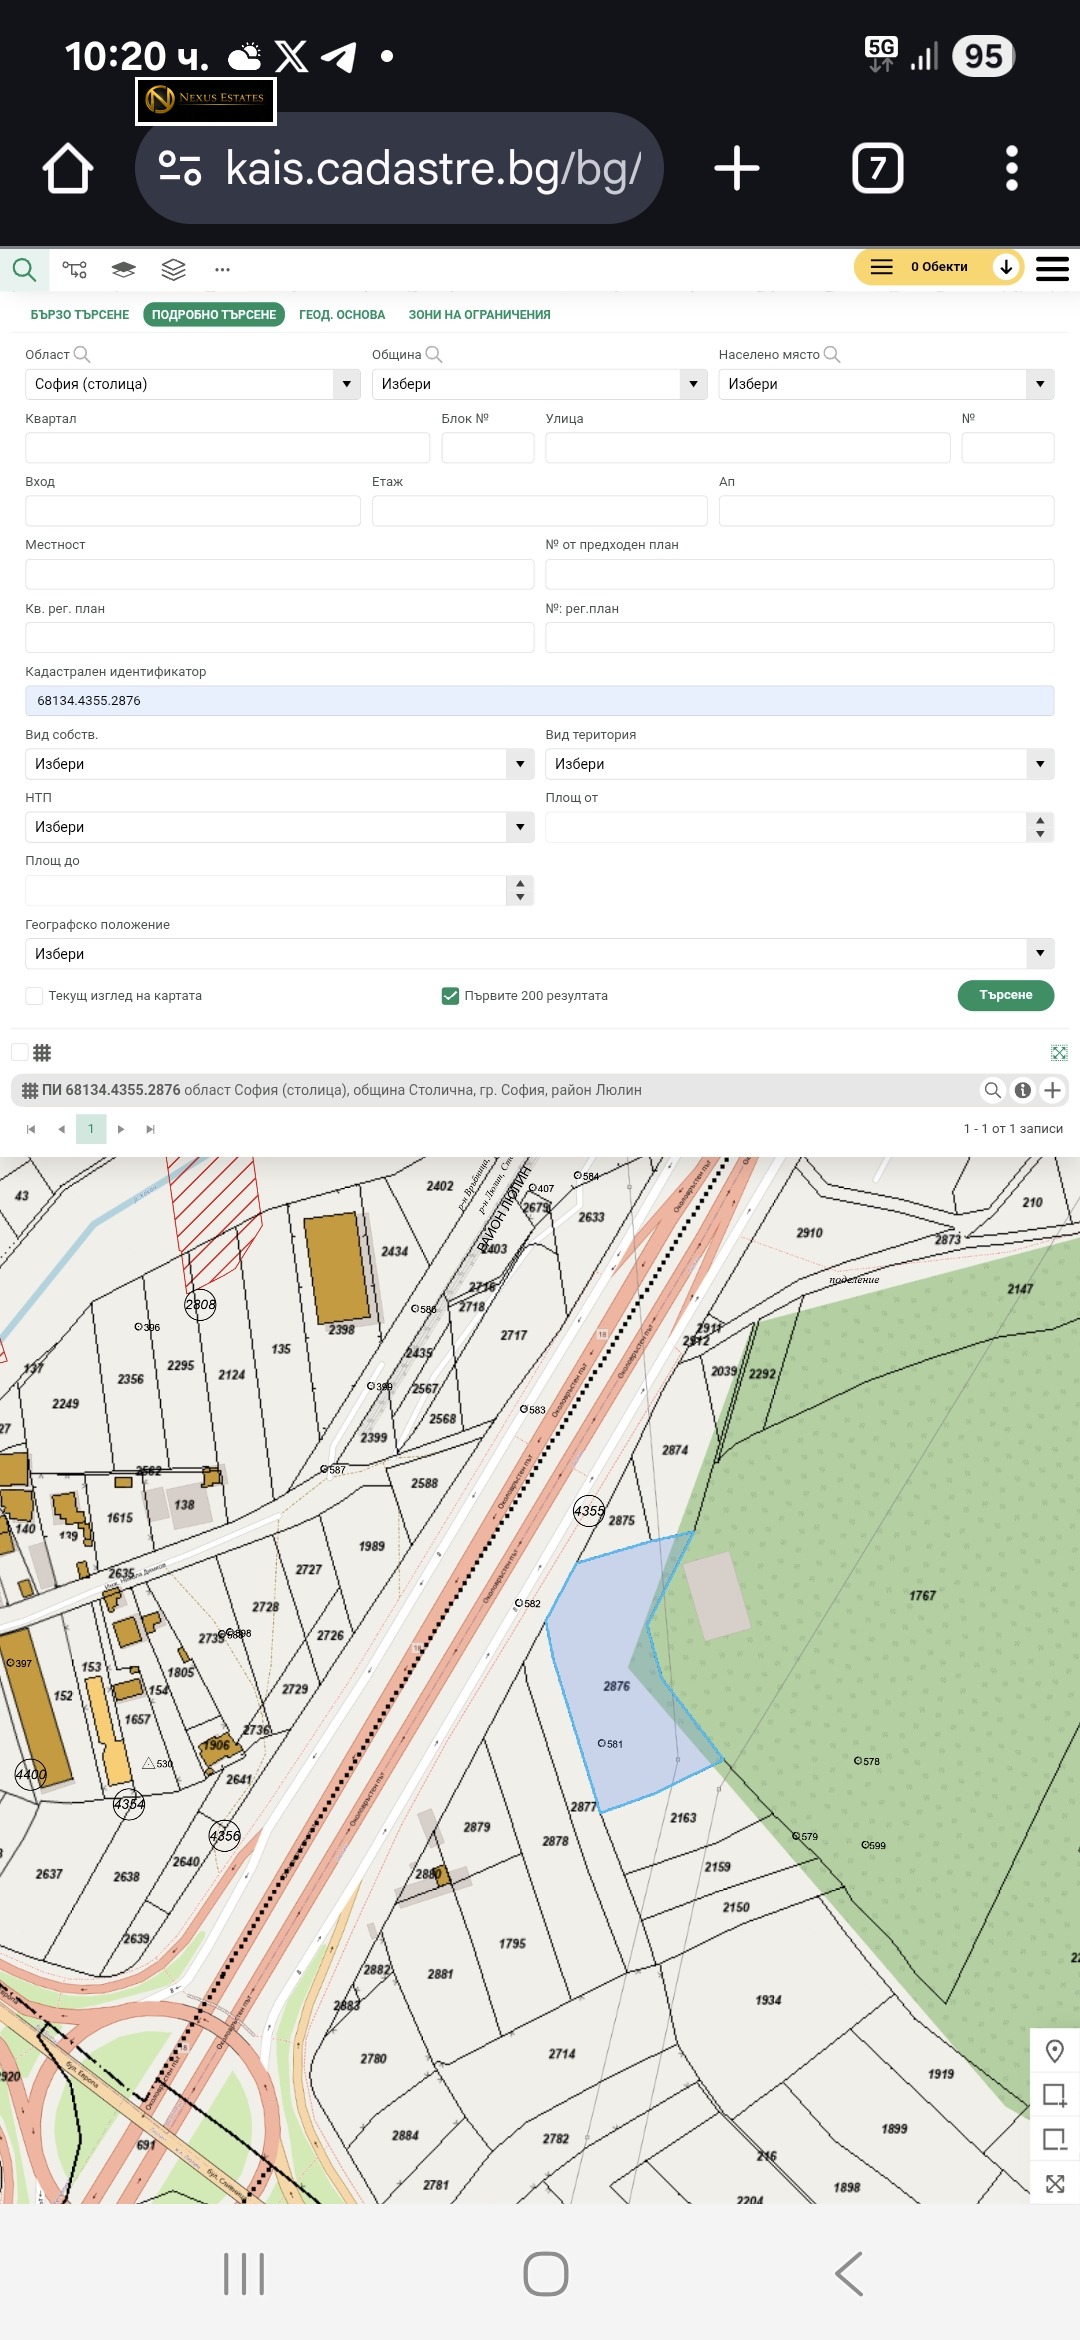Expand the Географско положение dropdown
1080x2340 pixels.
click(539, 954)
